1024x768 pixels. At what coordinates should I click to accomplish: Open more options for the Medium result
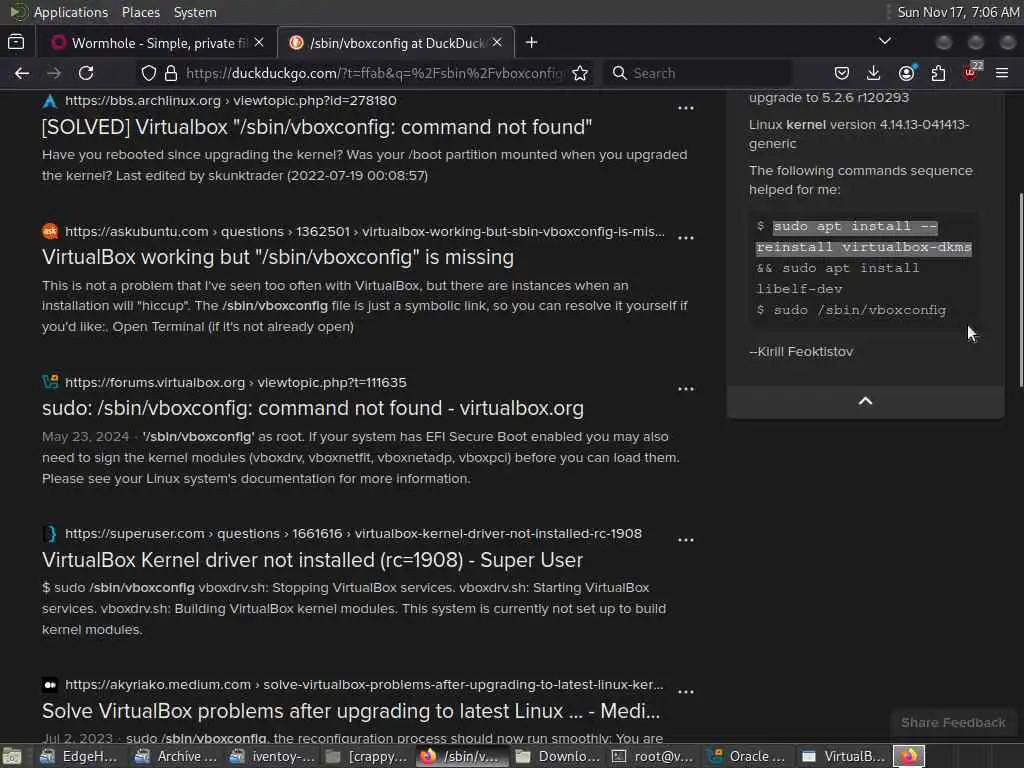tap(686, 692)
